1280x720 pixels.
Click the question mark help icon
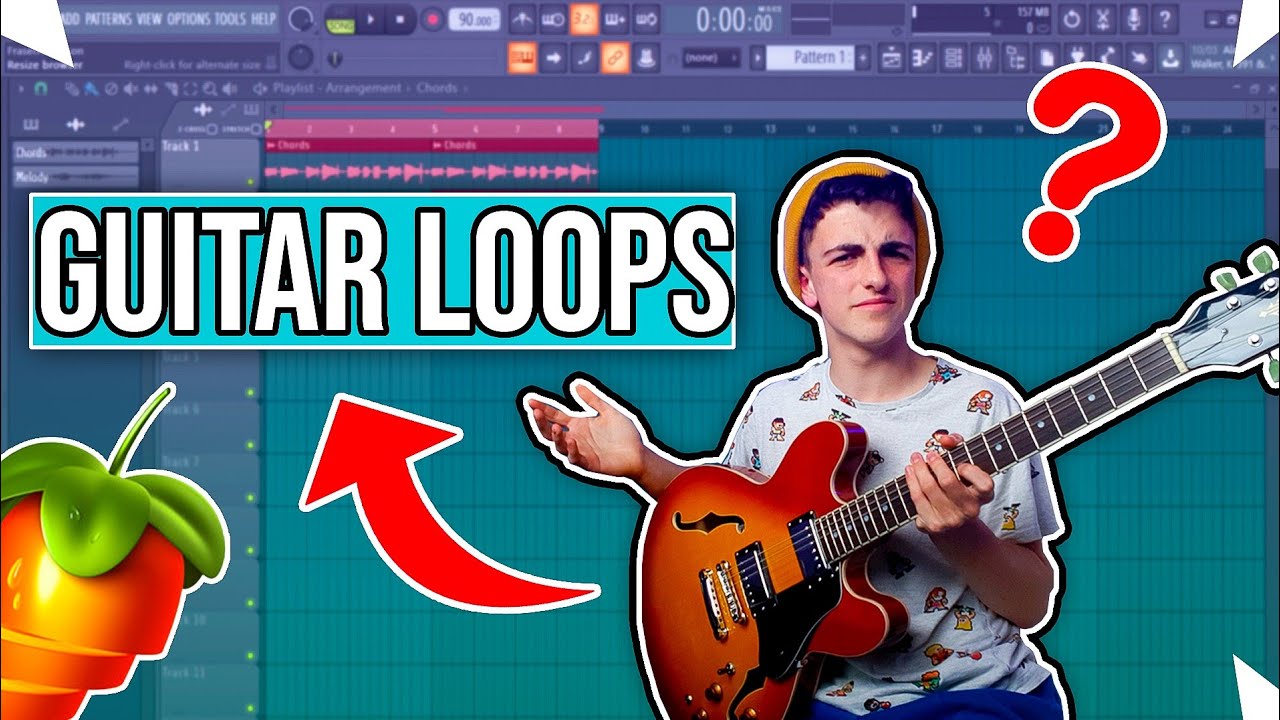1164,18
